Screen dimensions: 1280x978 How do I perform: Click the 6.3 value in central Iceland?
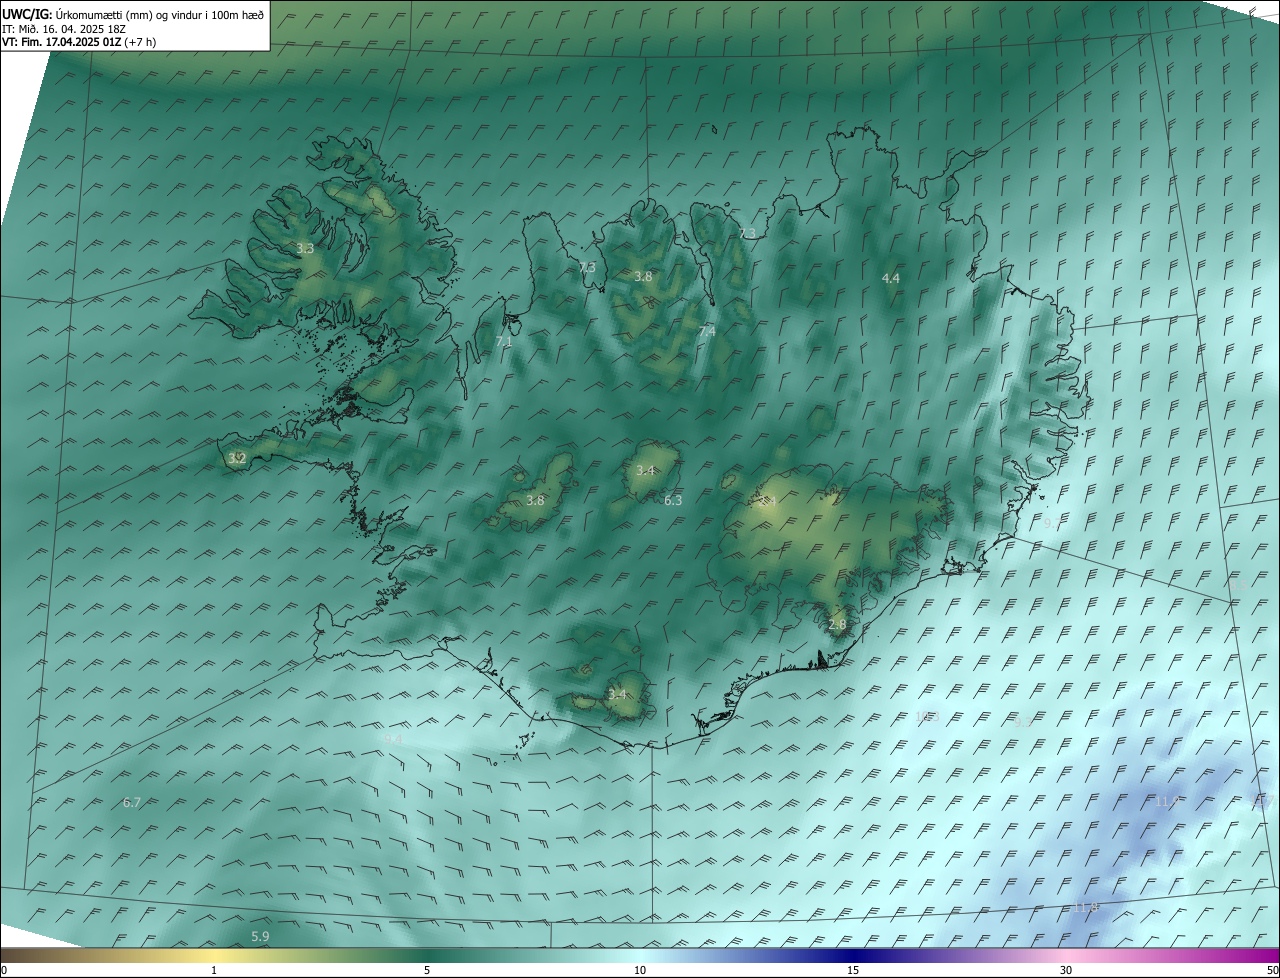coord(673,501)
